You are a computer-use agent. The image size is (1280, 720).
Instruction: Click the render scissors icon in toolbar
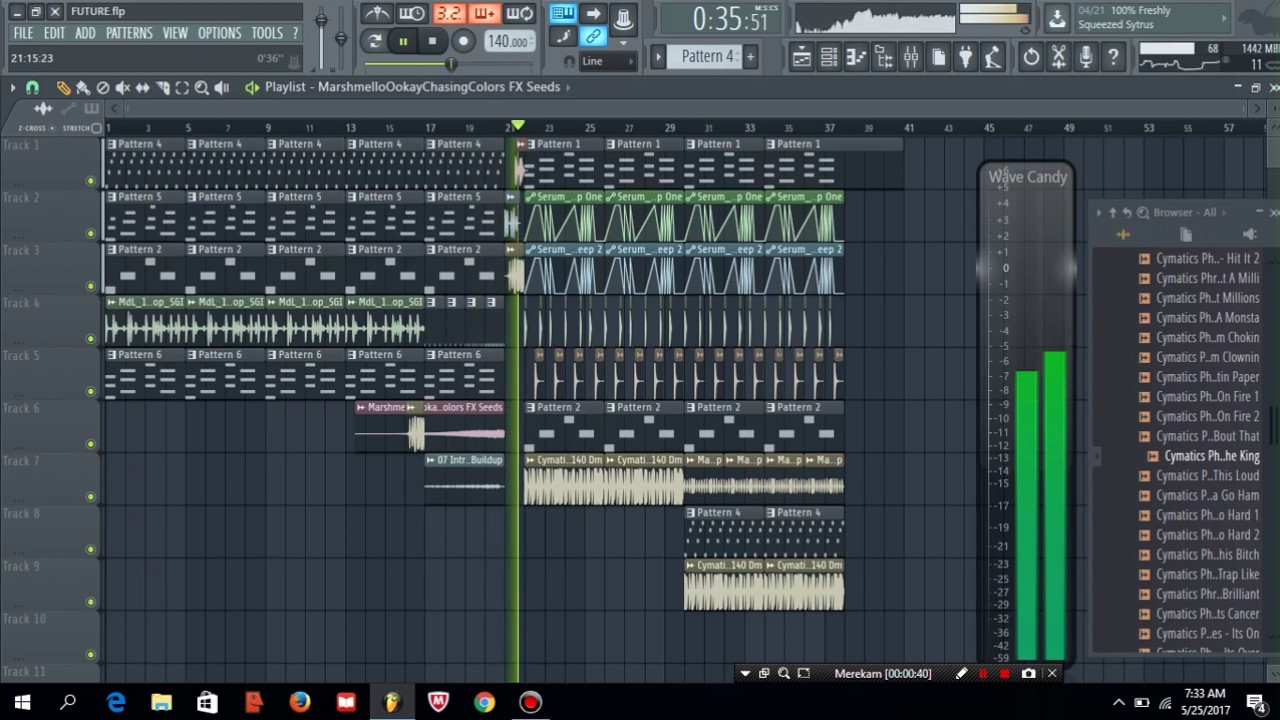point(1058,57)
